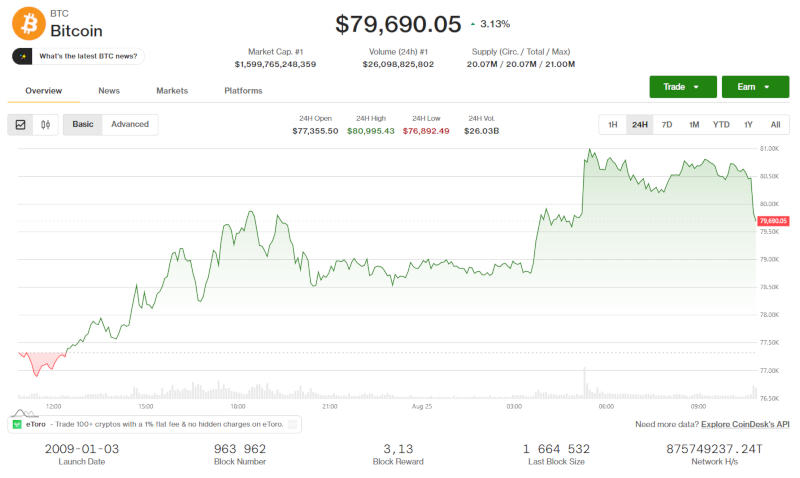
Task: Set chart range to 7D
Action: pyautogui.click(x=667, y=124)
